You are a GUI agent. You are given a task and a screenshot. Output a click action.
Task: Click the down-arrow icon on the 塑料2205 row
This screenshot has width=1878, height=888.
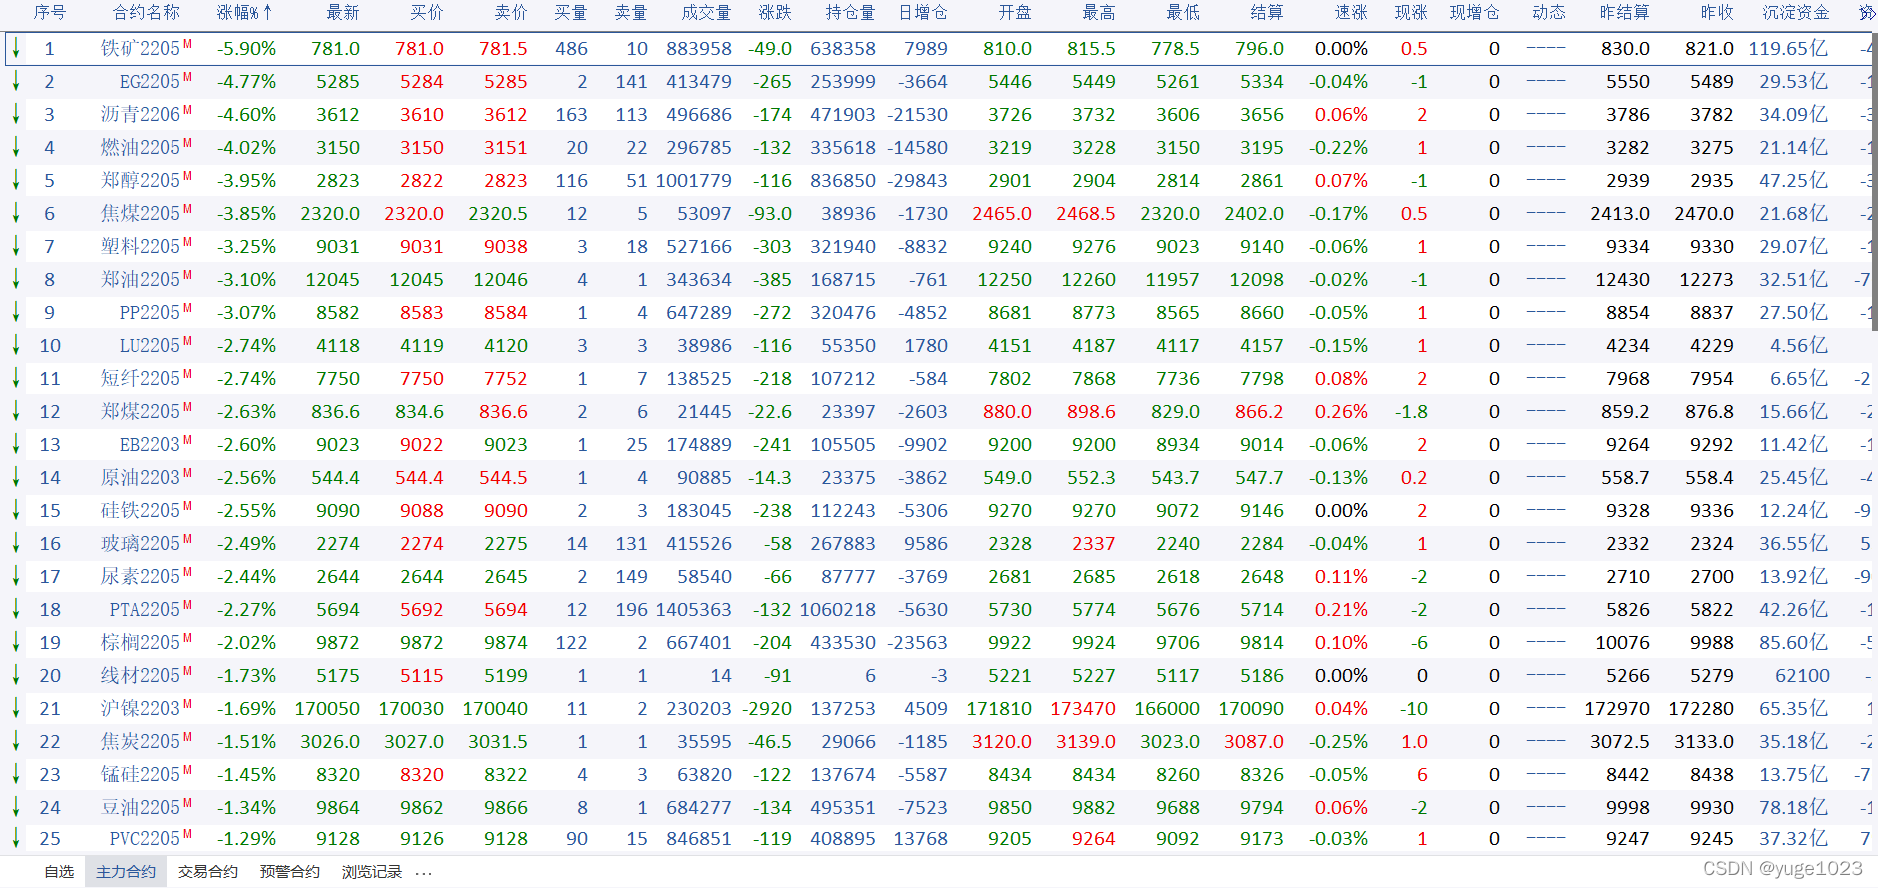16,246
